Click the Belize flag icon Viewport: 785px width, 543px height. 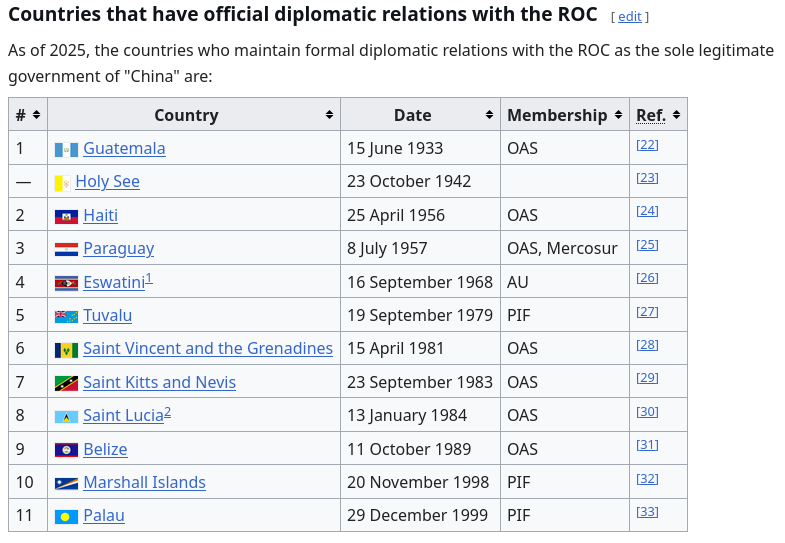pyautogui.click(x=66, y=449)
